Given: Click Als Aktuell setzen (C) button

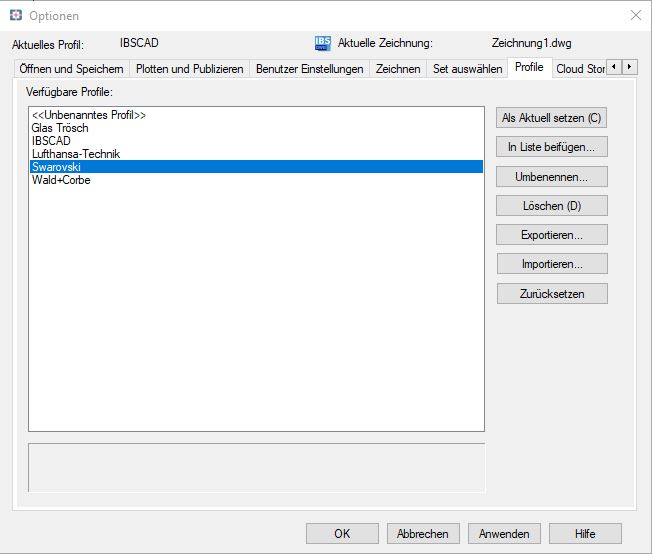Looking at the screenshot, I should 551,118.
